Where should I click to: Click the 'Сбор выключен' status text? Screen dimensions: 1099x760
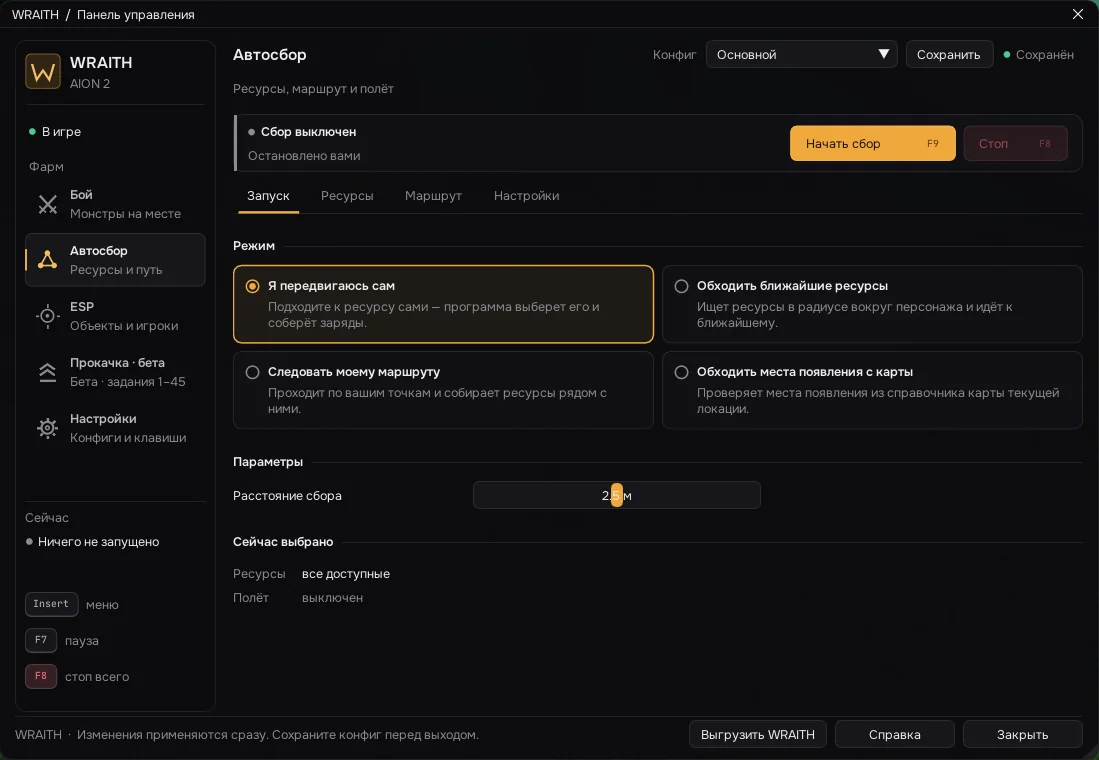(x=308, y=132)
